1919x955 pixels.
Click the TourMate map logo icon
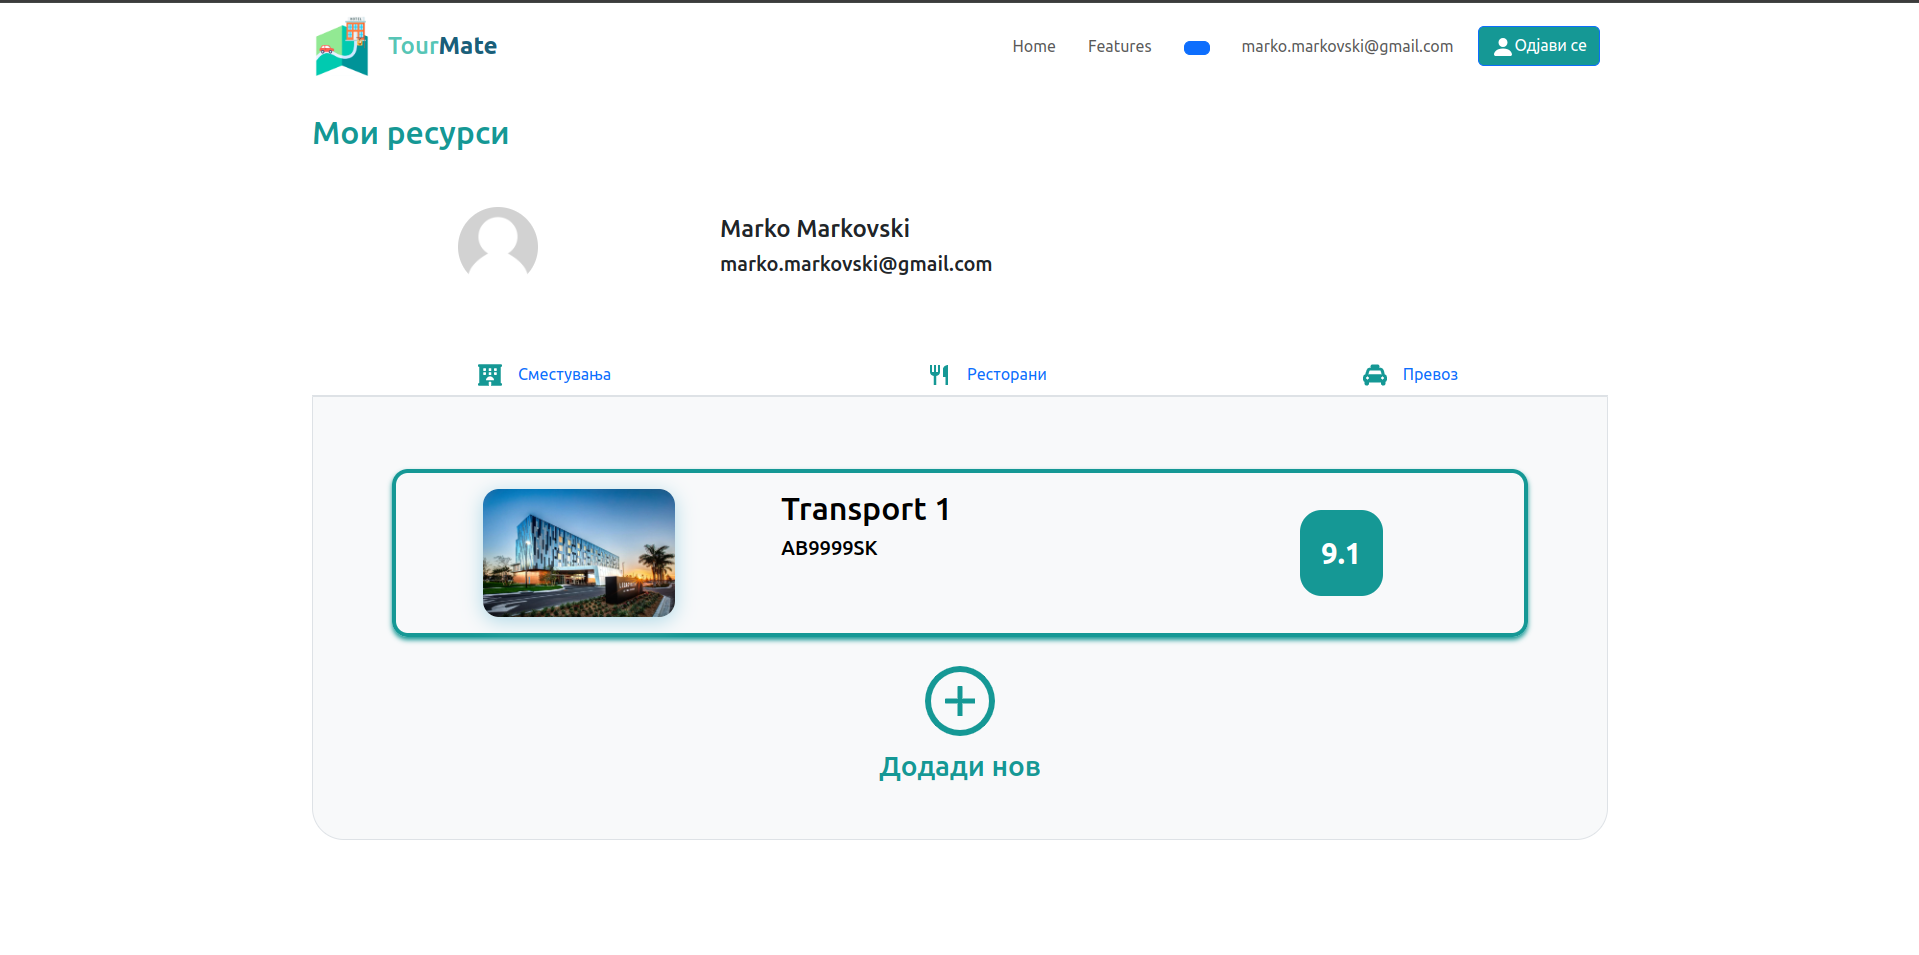coord(342,47)
